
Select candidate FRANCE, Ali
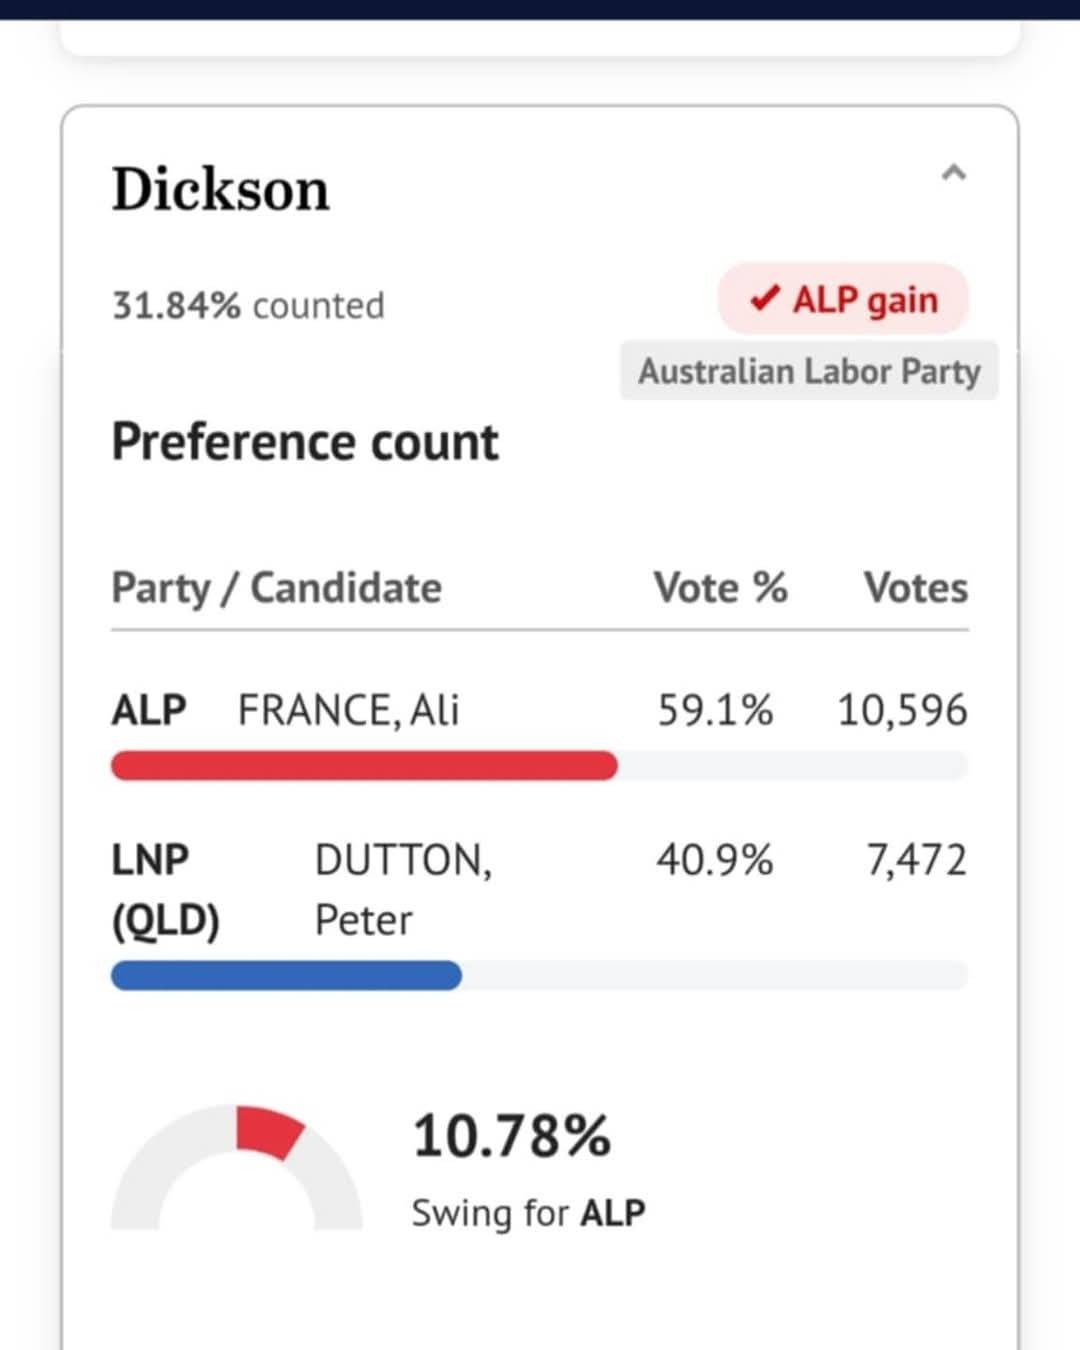point(348,710)
